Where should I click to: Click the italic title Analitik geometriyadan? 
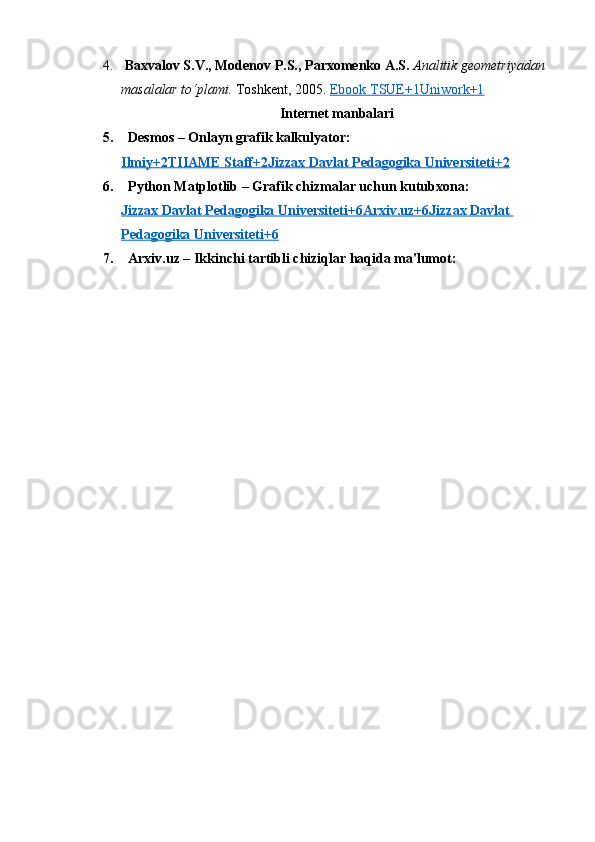coord(478,66)
